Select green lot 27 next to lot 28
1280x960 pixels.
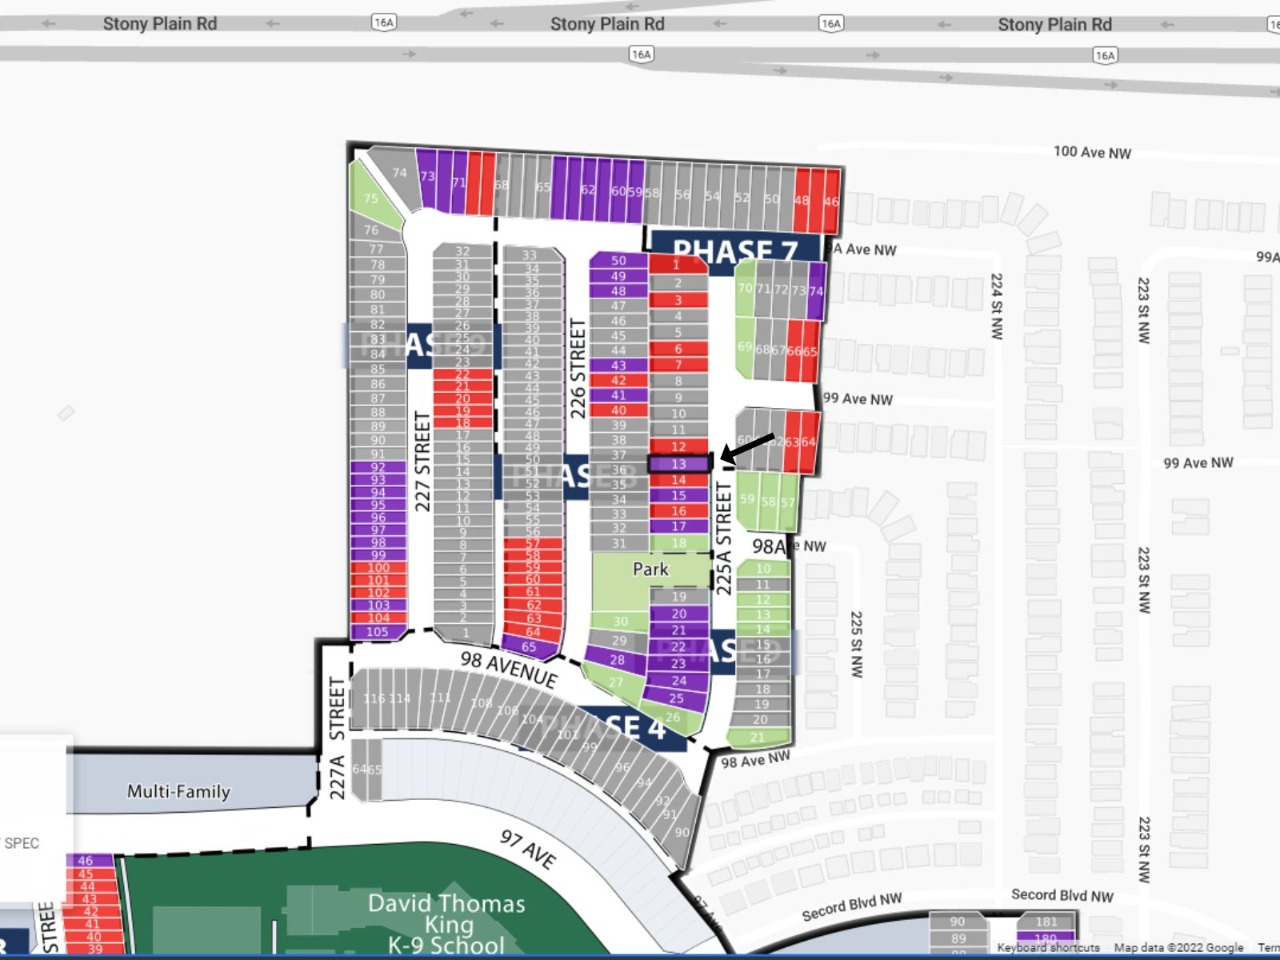616,683
